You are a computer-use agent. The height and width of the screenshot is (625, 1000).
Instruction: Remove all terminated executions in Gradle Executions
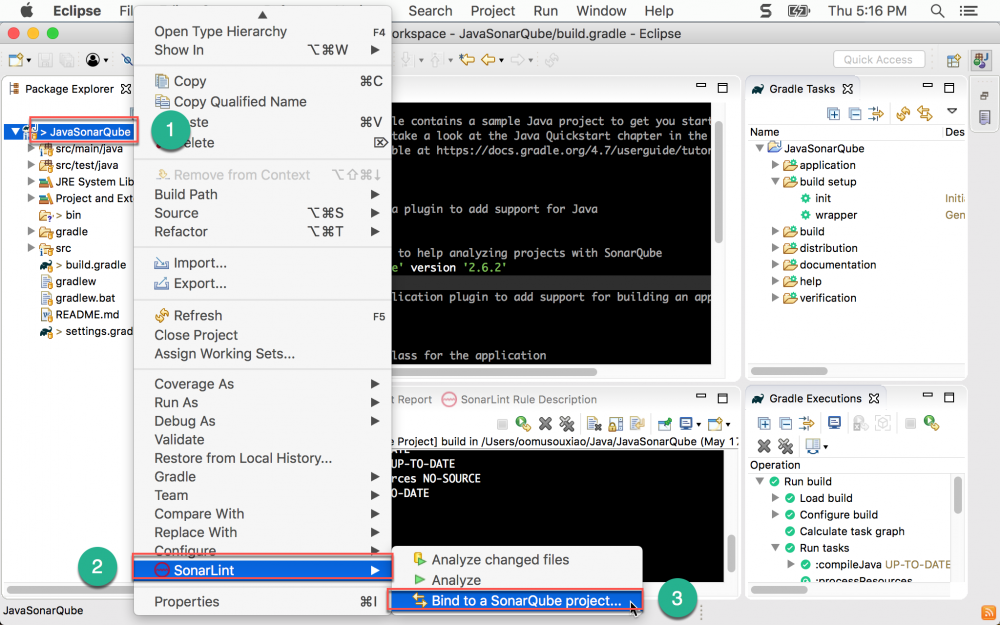tap(786, 446)
